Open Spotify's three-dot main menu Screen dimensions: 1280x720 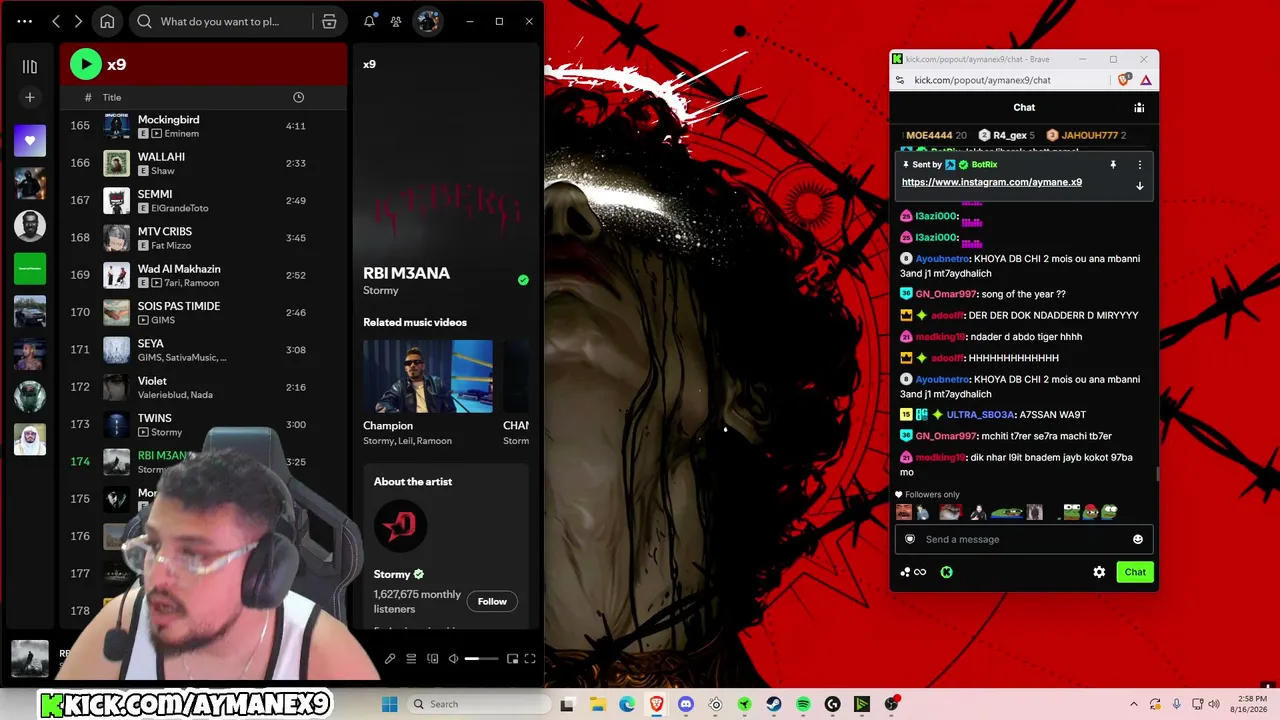[x=25, y=21]
